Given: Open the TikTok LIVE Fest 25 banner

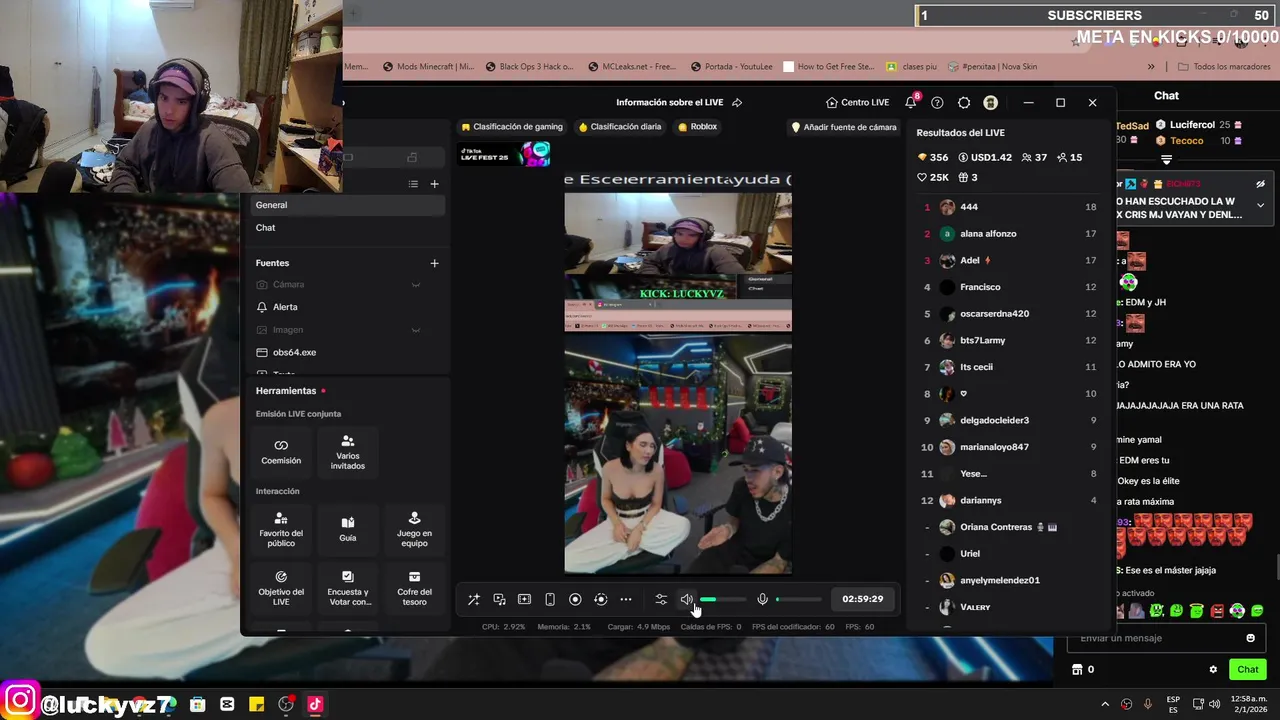Looking at the screenshot, I should coord(505,154).
